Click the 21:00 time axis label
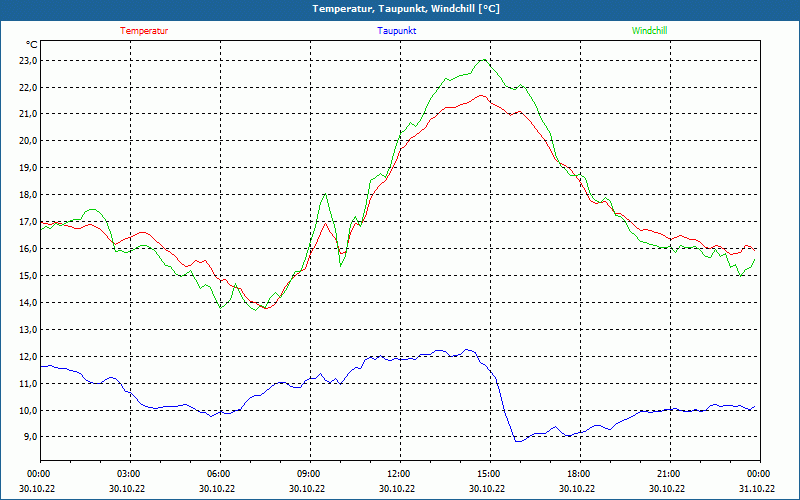 [x=668, y=474]
